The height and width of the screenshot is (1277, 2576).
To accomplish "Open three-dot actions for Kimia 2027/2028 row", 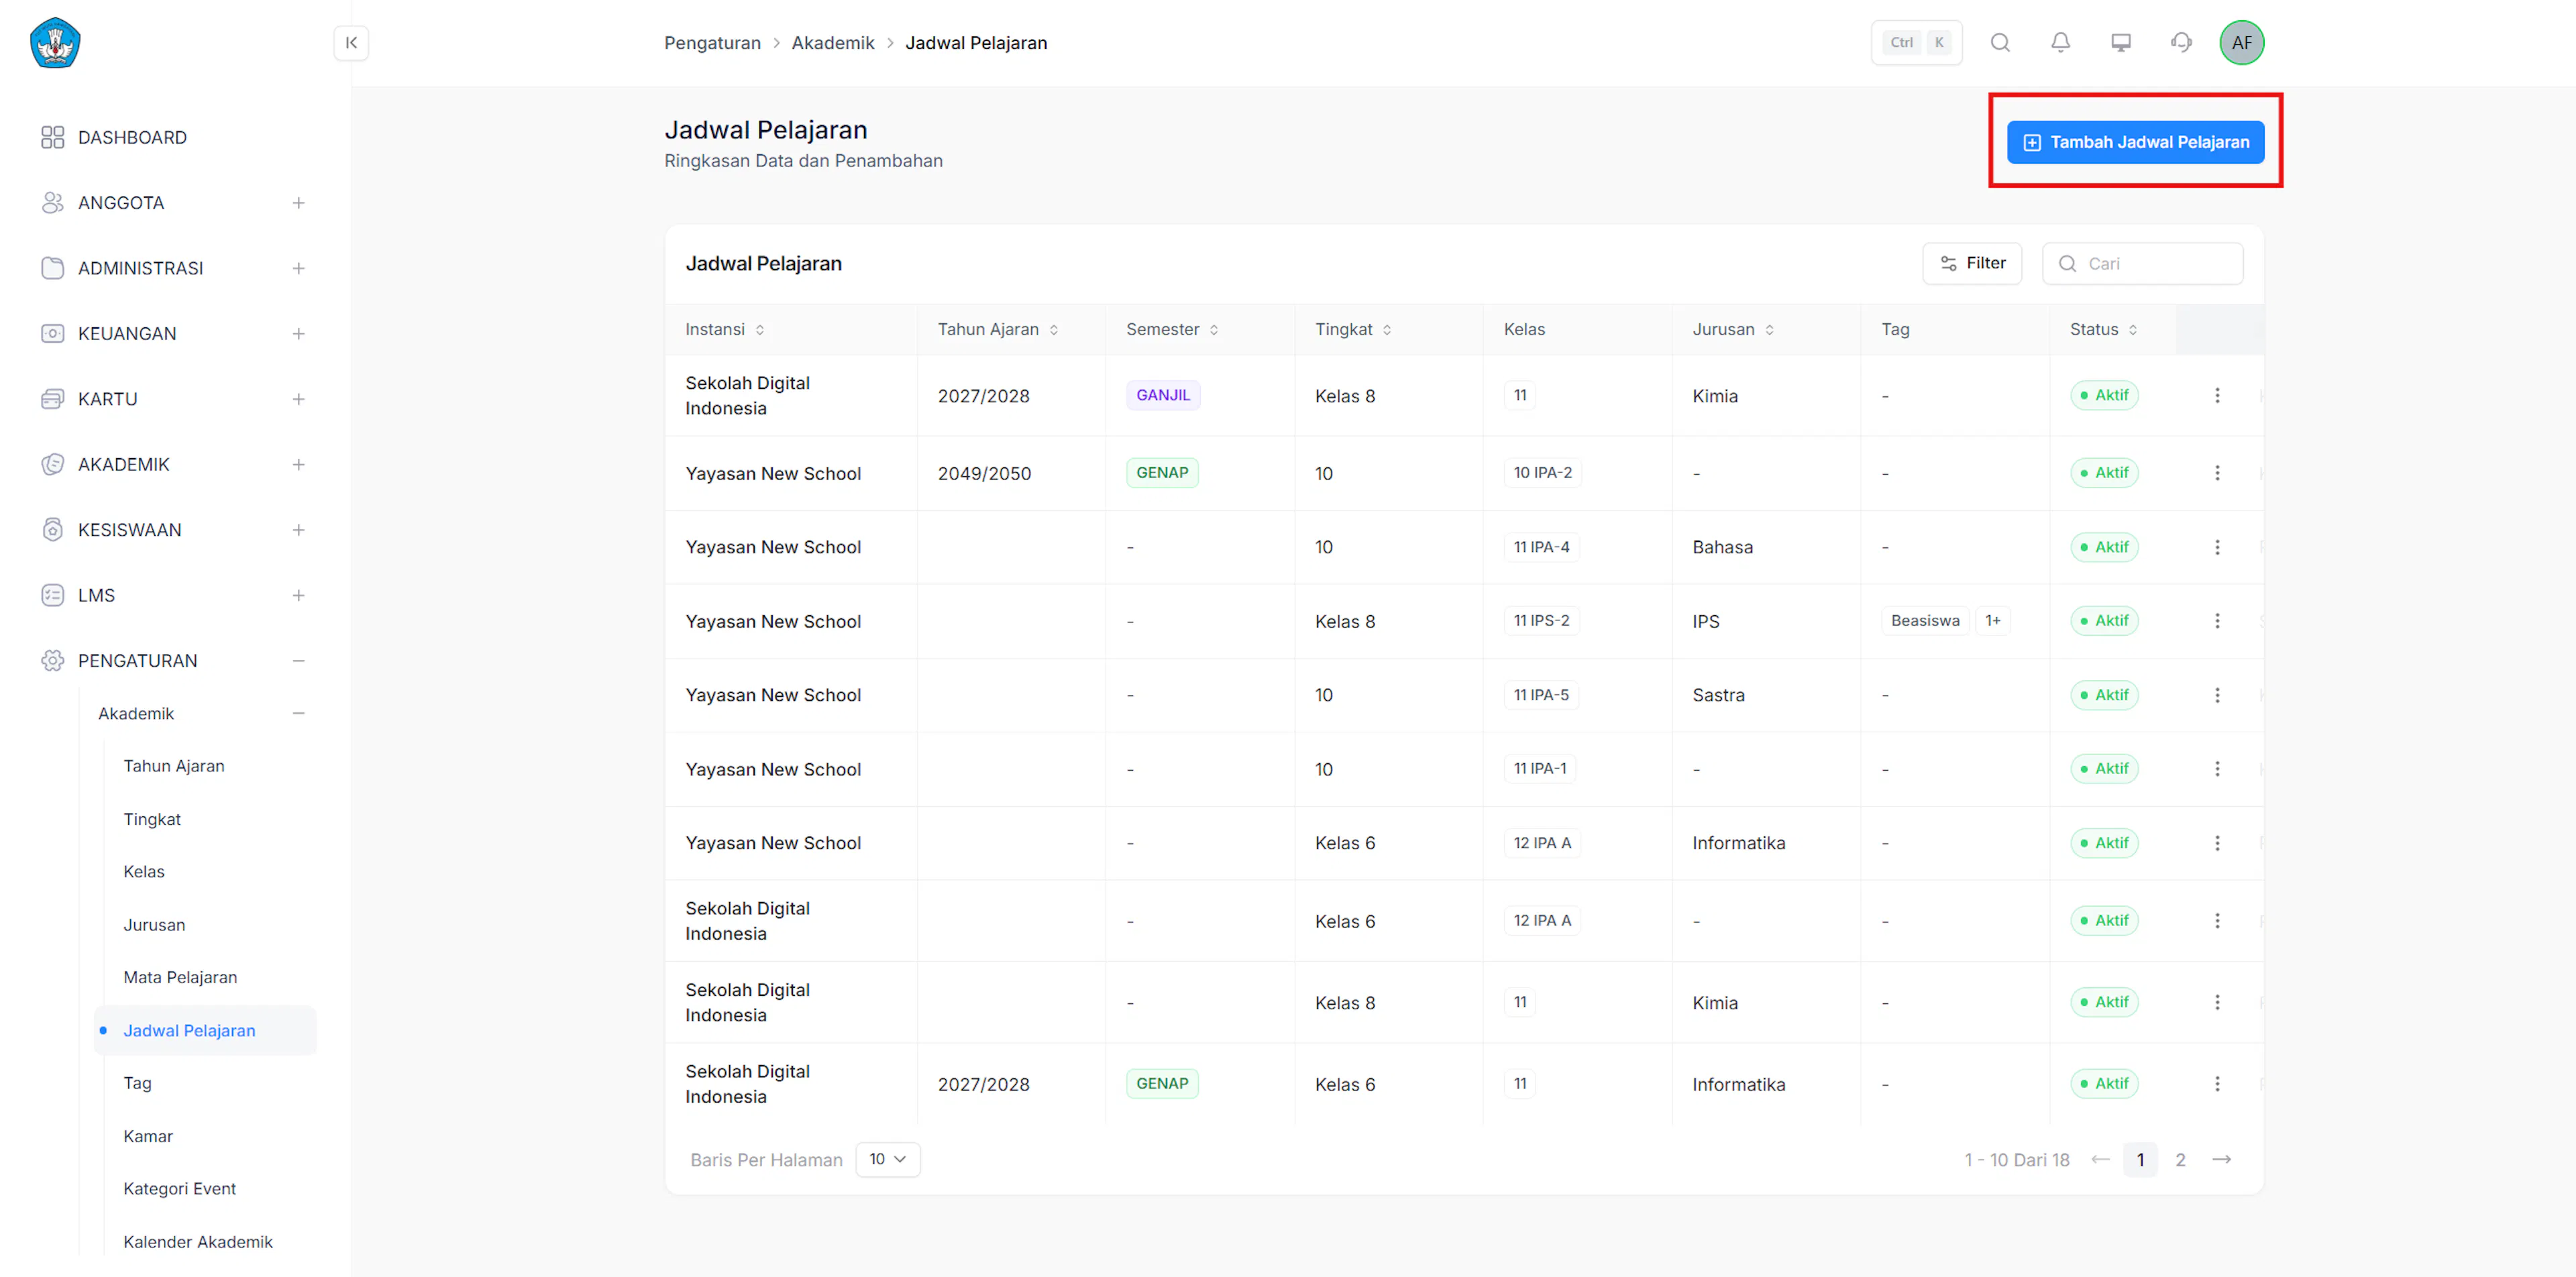I will [2217, 396].
